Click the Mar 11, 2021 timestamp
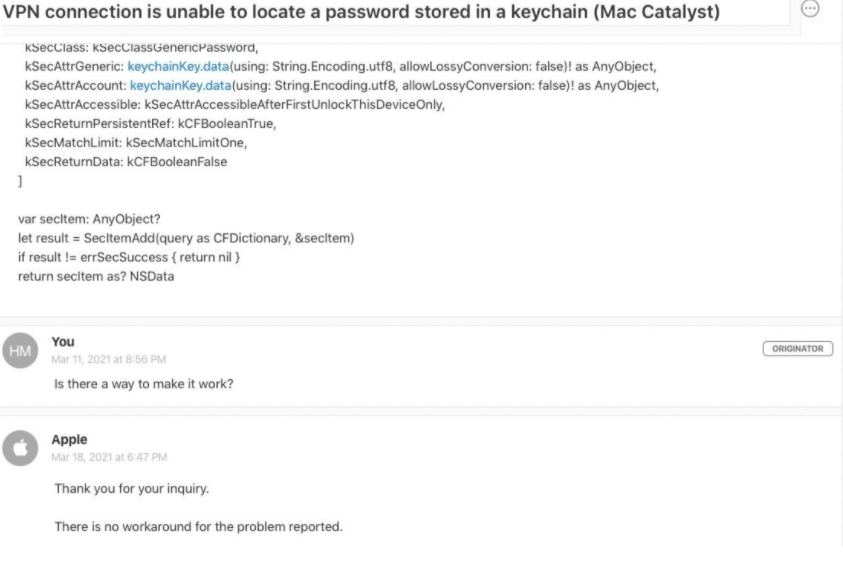Screen dimensions: 843x562 click(109, 359)
